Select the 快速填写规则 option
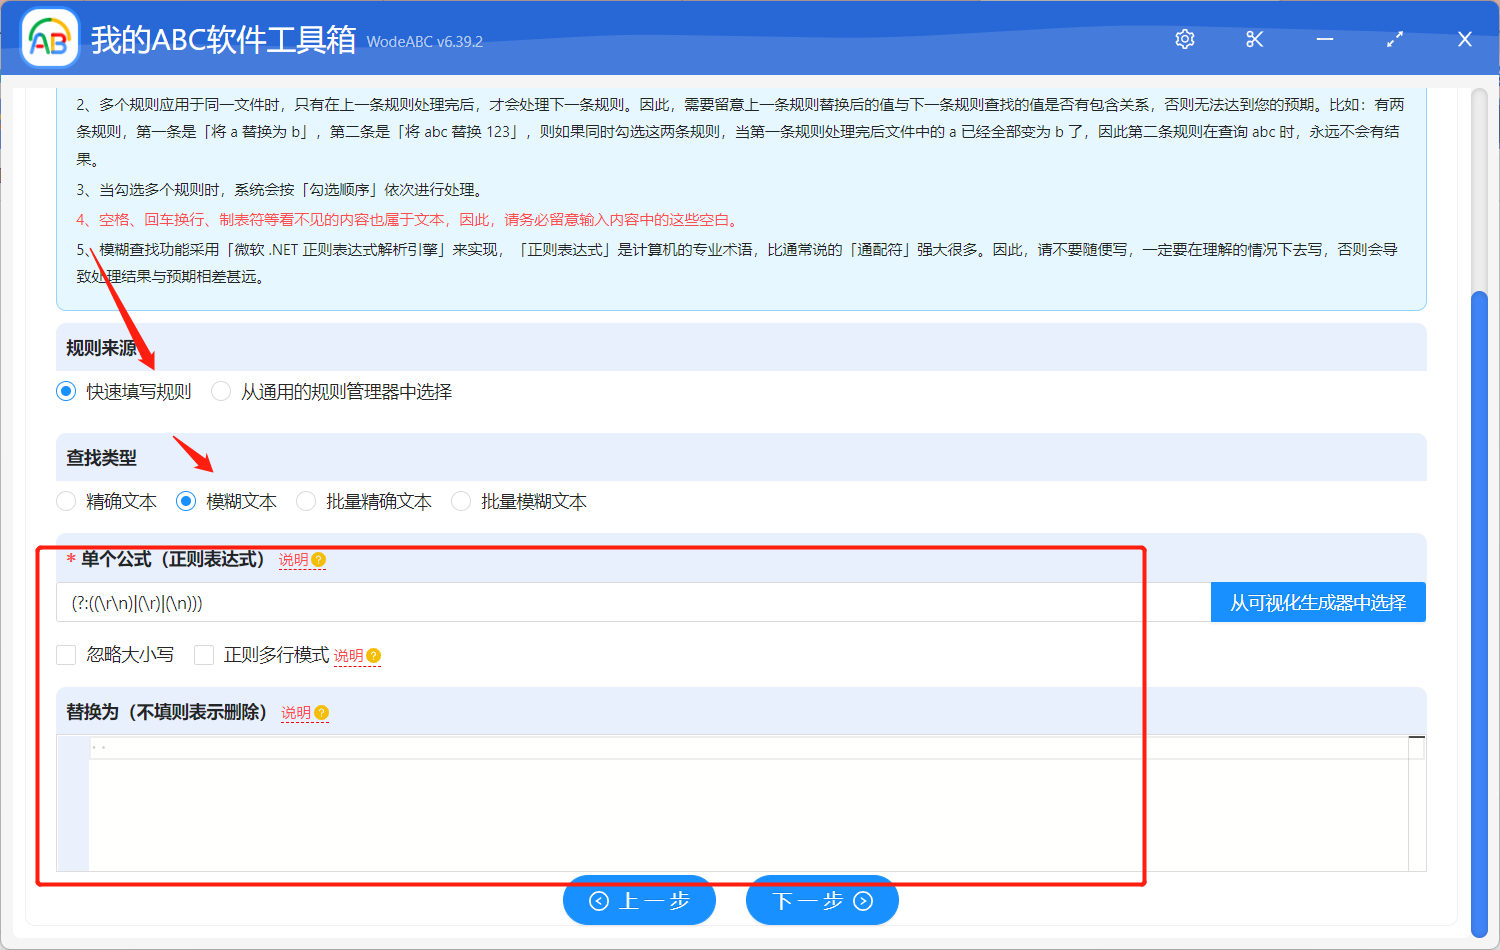This screenshot has width=1500, height=950. click(x=66, y=391)
